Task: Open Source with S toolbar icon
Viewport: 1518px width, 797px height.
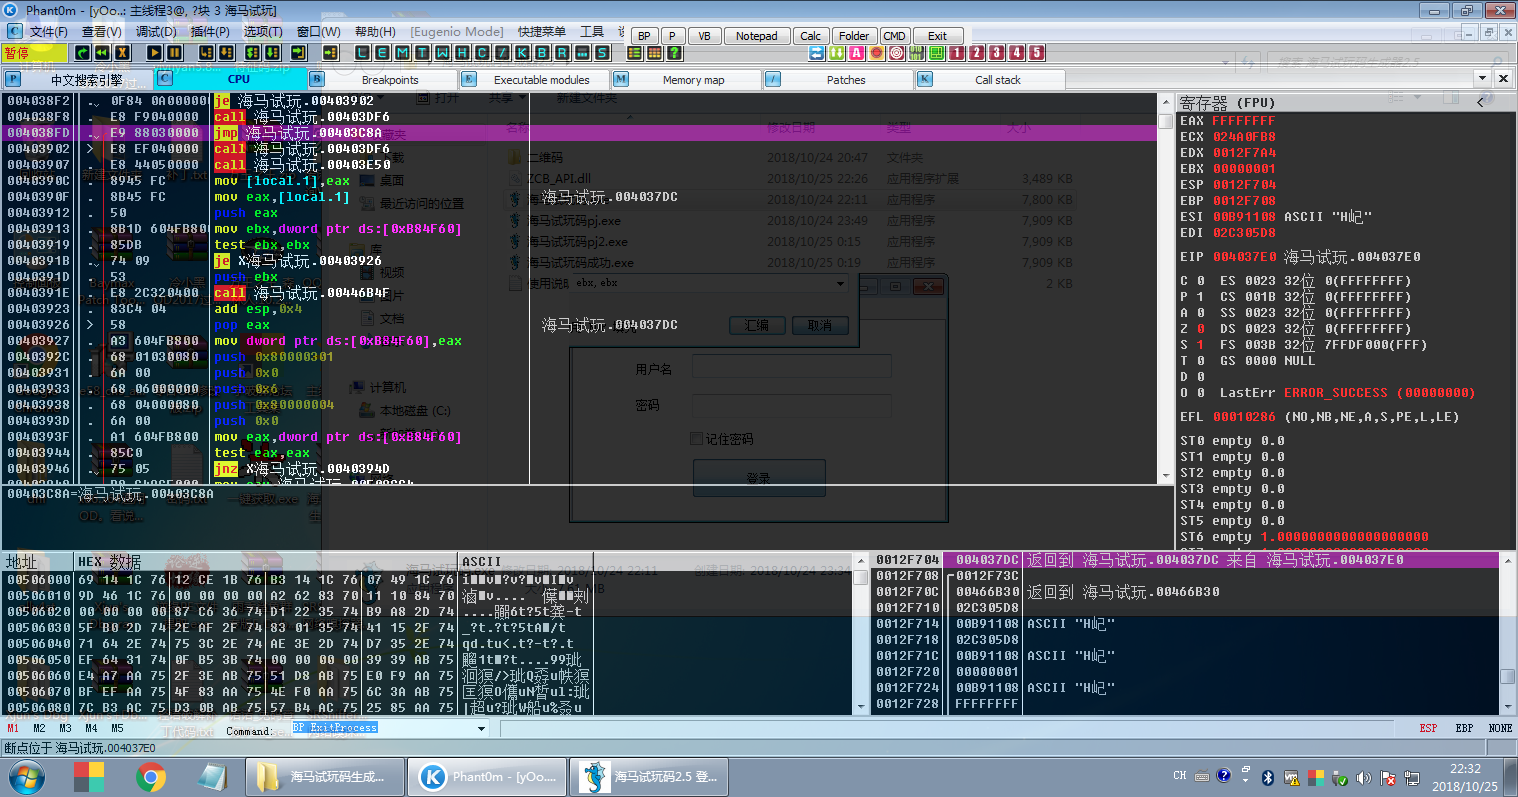Action: (x=602, y=52)
